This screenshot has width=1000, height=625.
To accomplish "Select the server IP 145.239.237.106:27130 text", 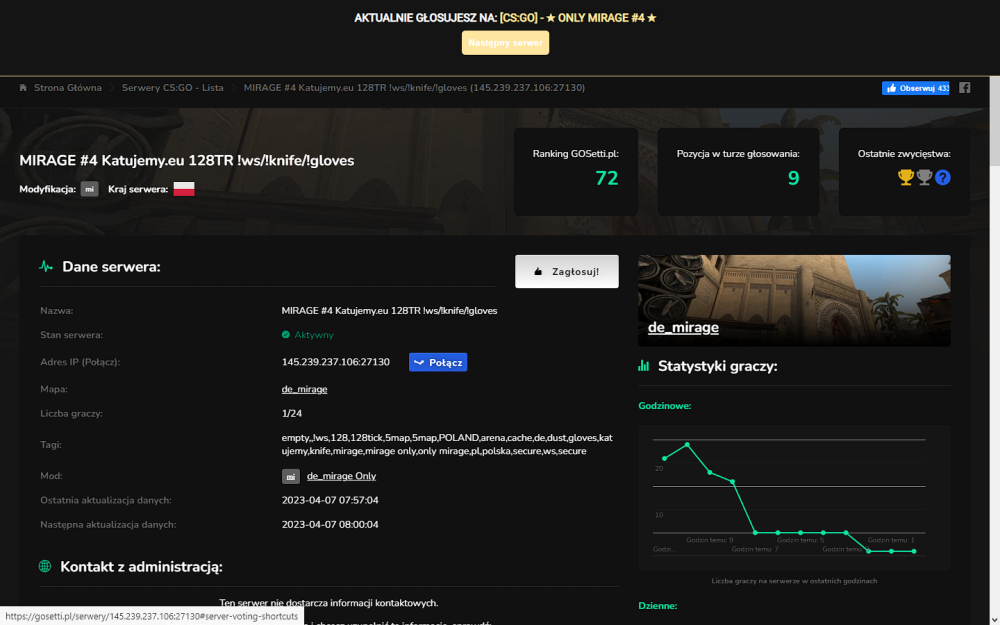I will click(335, 362).
